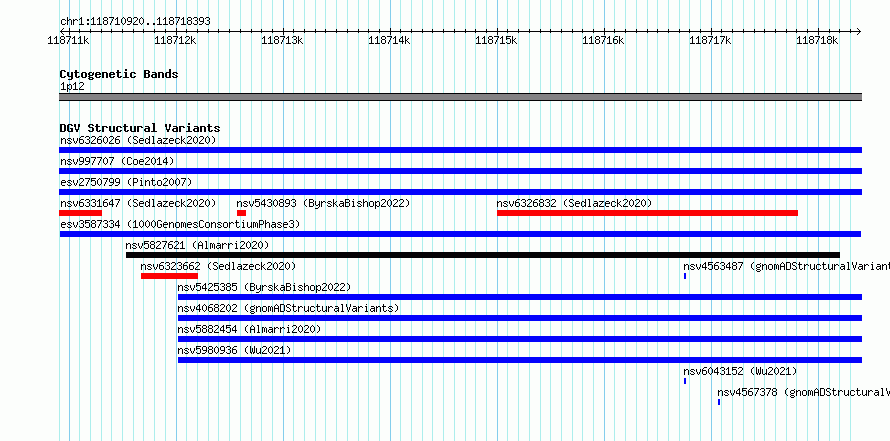Select the blue bar under nsv6326026
The image size is (890, 441).
460,150
